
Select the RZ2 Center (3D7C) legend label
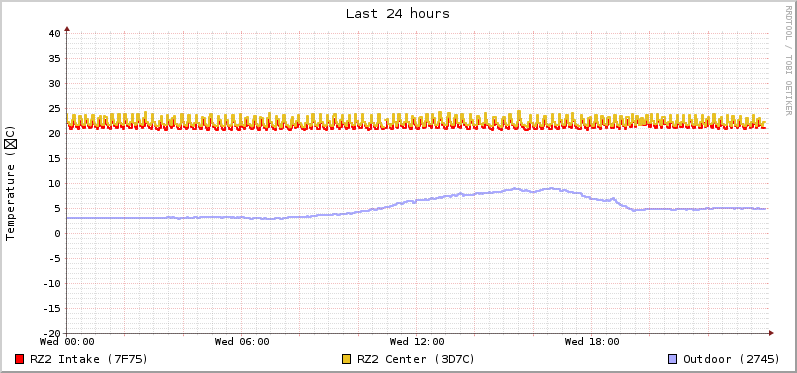pos(416,359)
